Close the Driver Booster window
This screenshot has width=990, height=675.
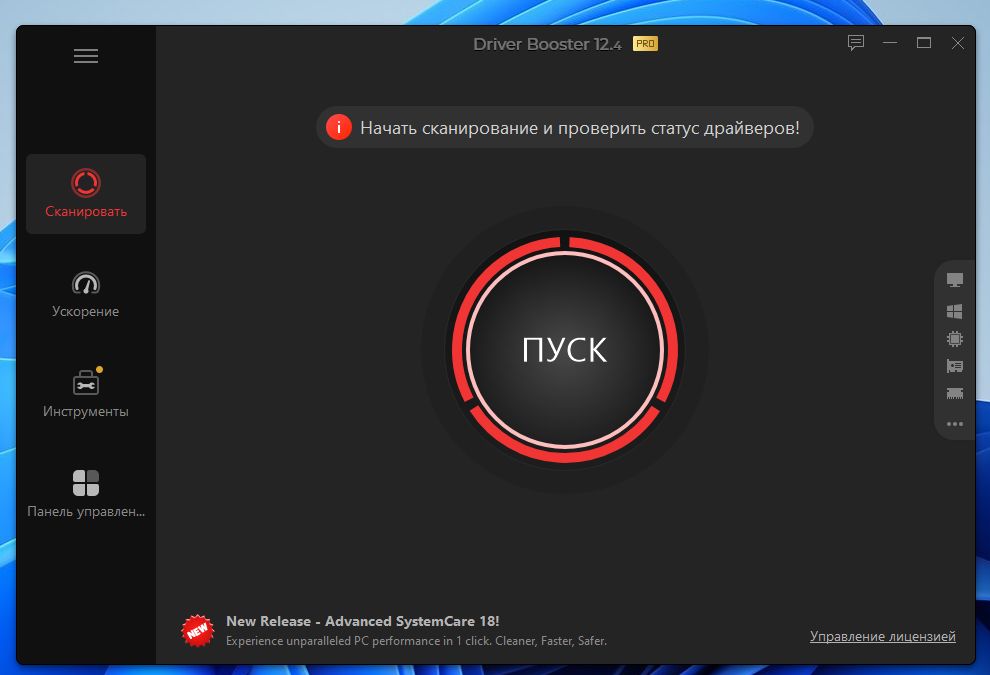pos(958,43)
